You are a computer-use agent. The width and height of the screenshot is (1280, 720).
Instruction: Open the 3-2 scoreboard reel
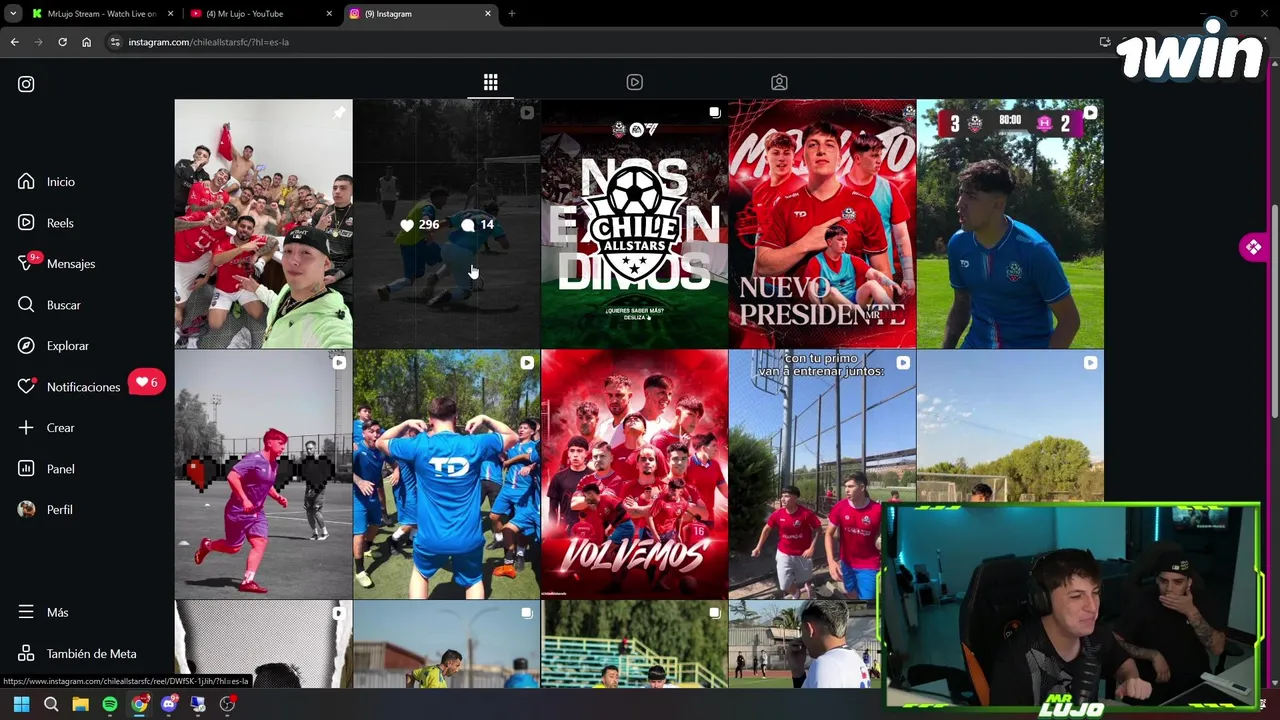(1010, 224)
